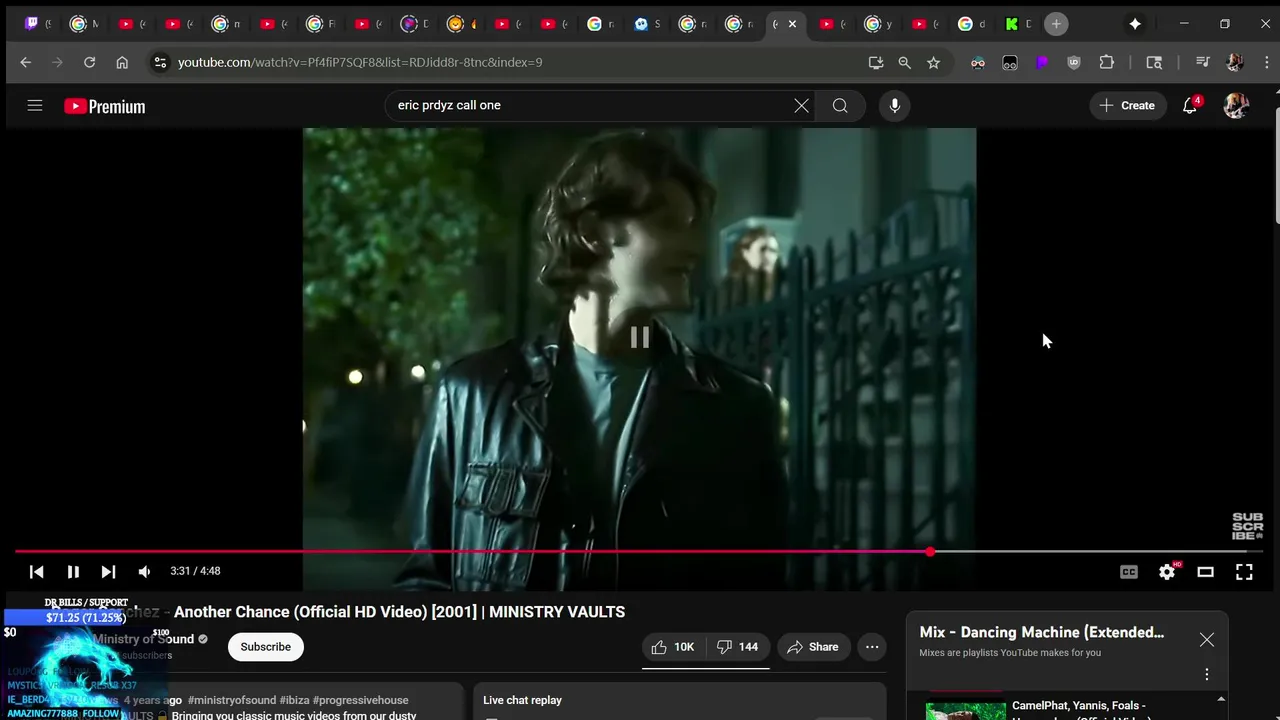Pause the video in player controls
Image resolution: width=1280 pixels, height=720 pixels.
click(73, 571)
